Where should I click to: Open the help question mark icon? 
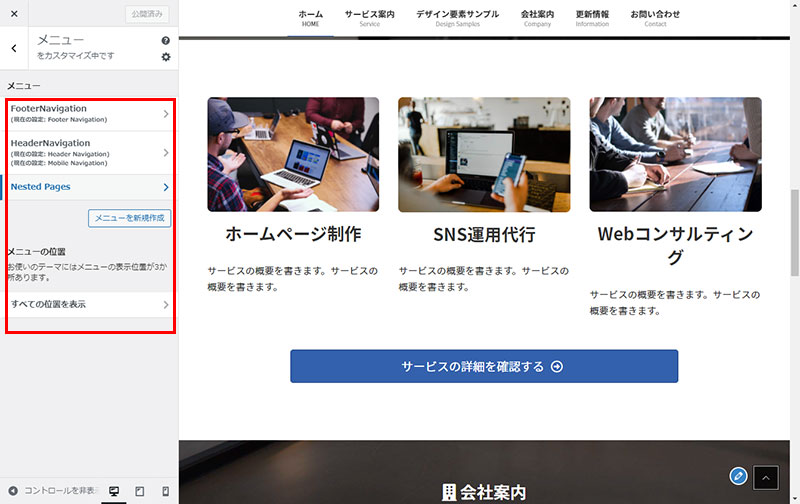point(166,41)
